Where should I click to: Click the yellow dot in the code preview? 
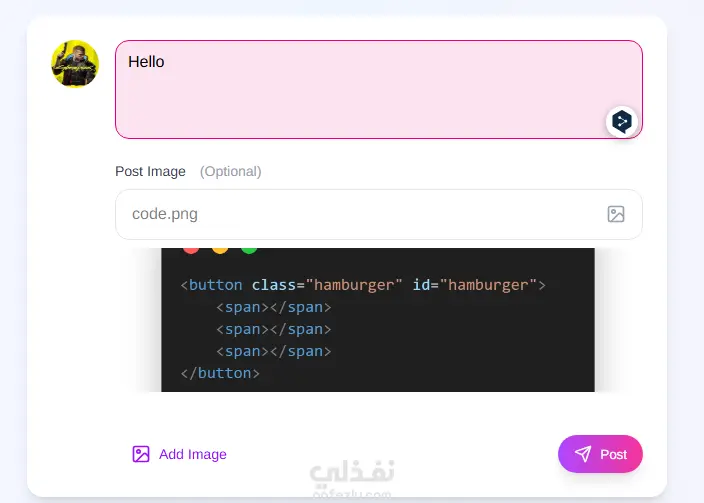[220, 248]
